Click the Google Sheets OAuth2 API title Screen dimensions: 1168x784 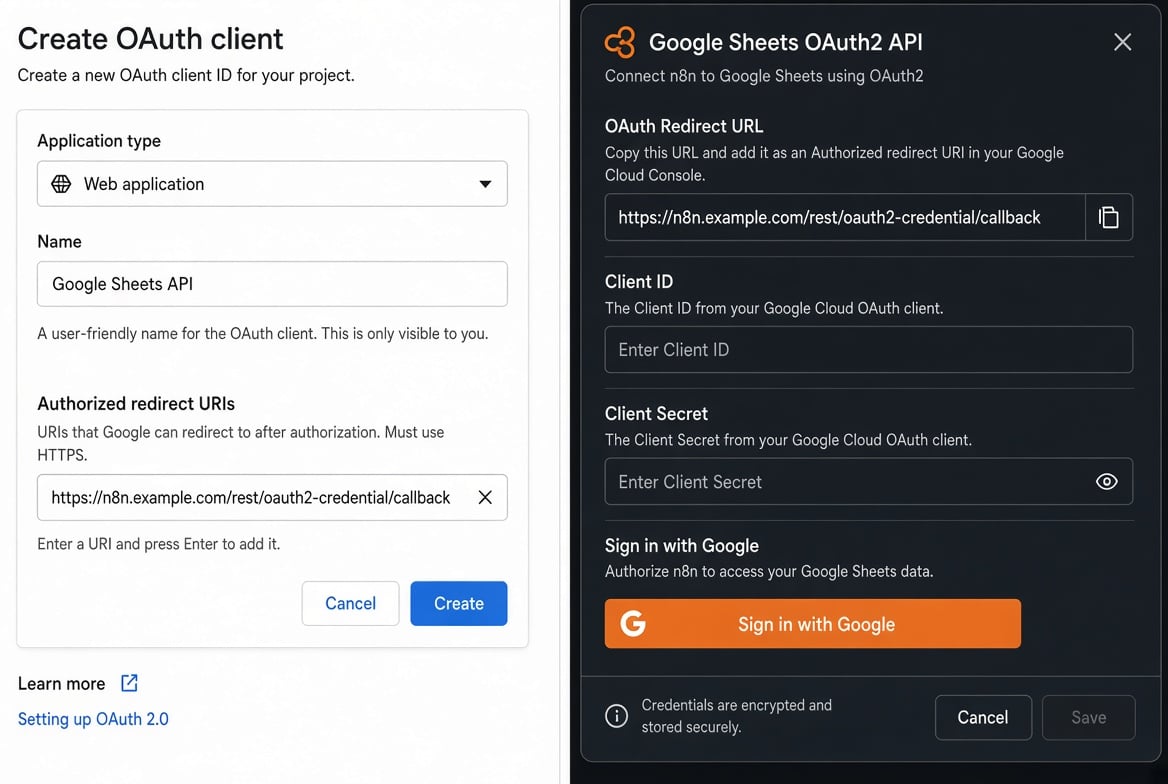pos(786,42)
